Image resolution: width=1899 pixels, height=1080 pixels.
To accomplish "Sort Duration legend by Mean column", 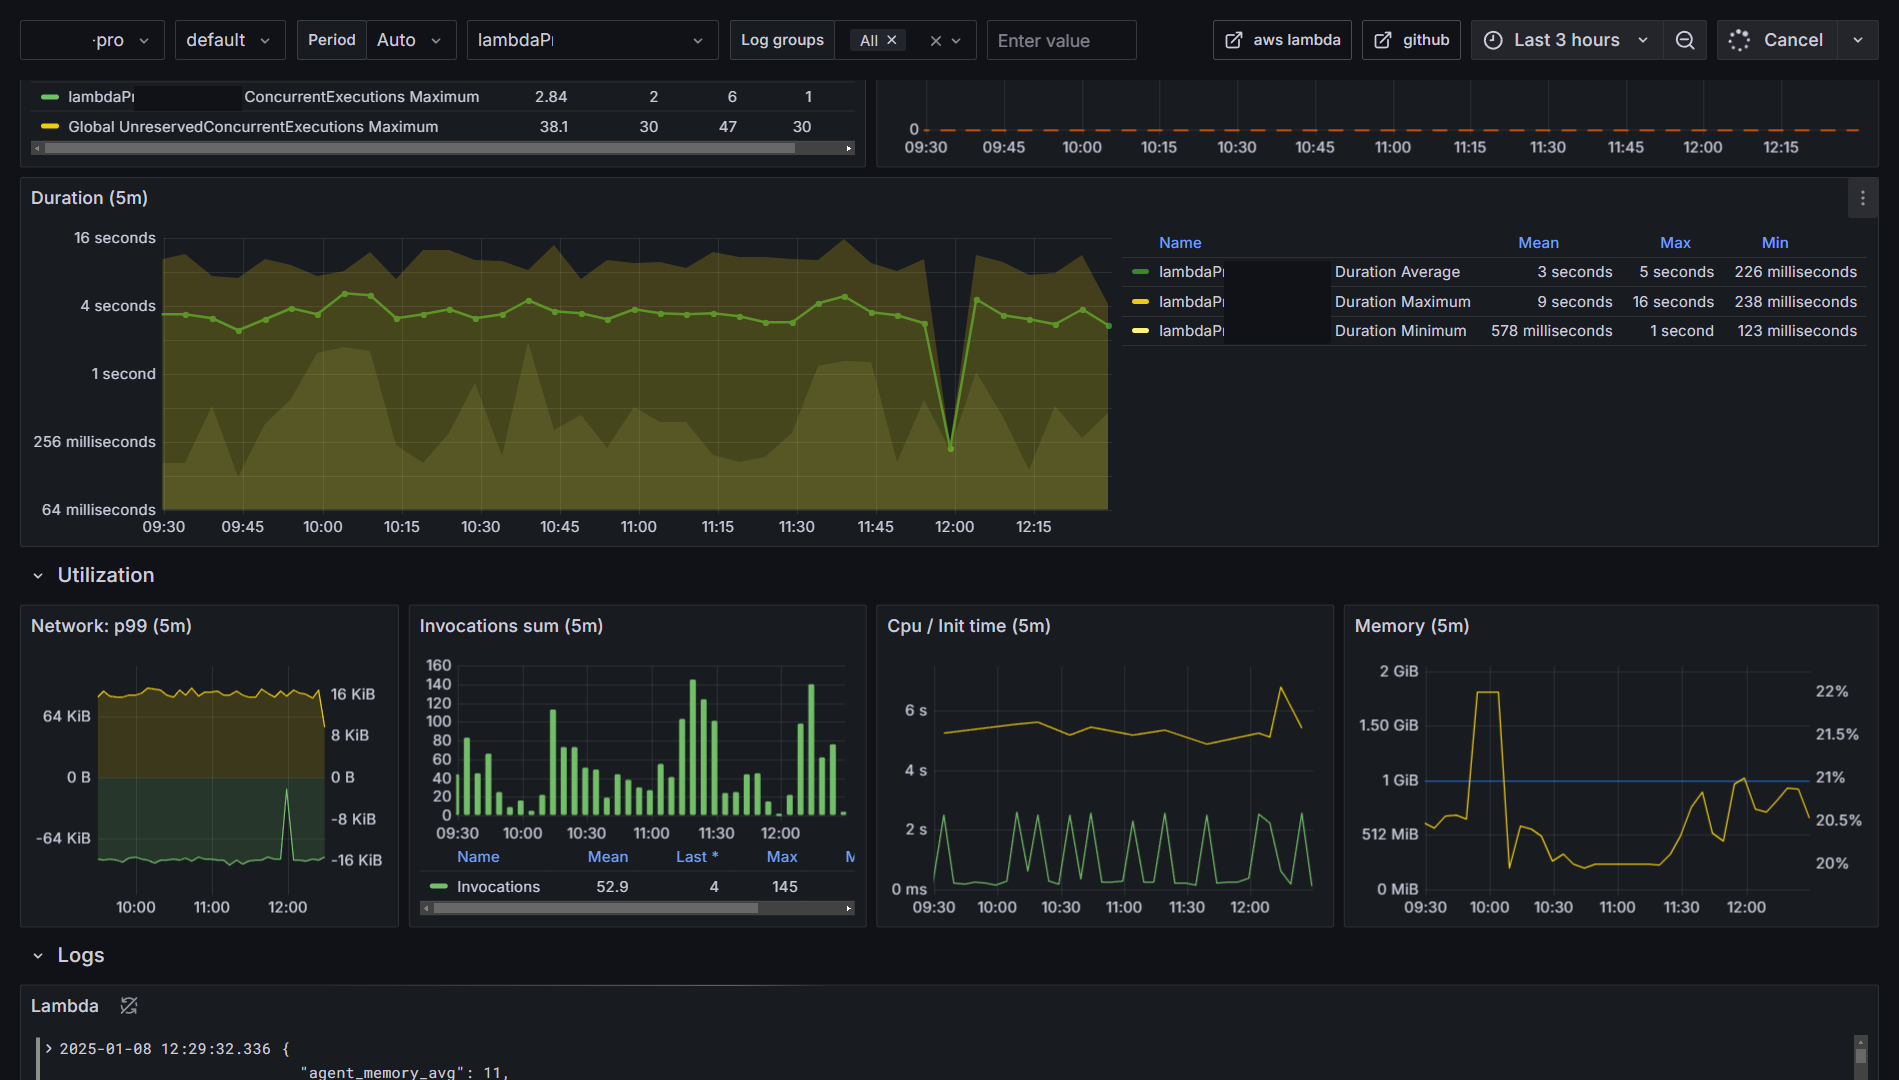I will 1538,243.
